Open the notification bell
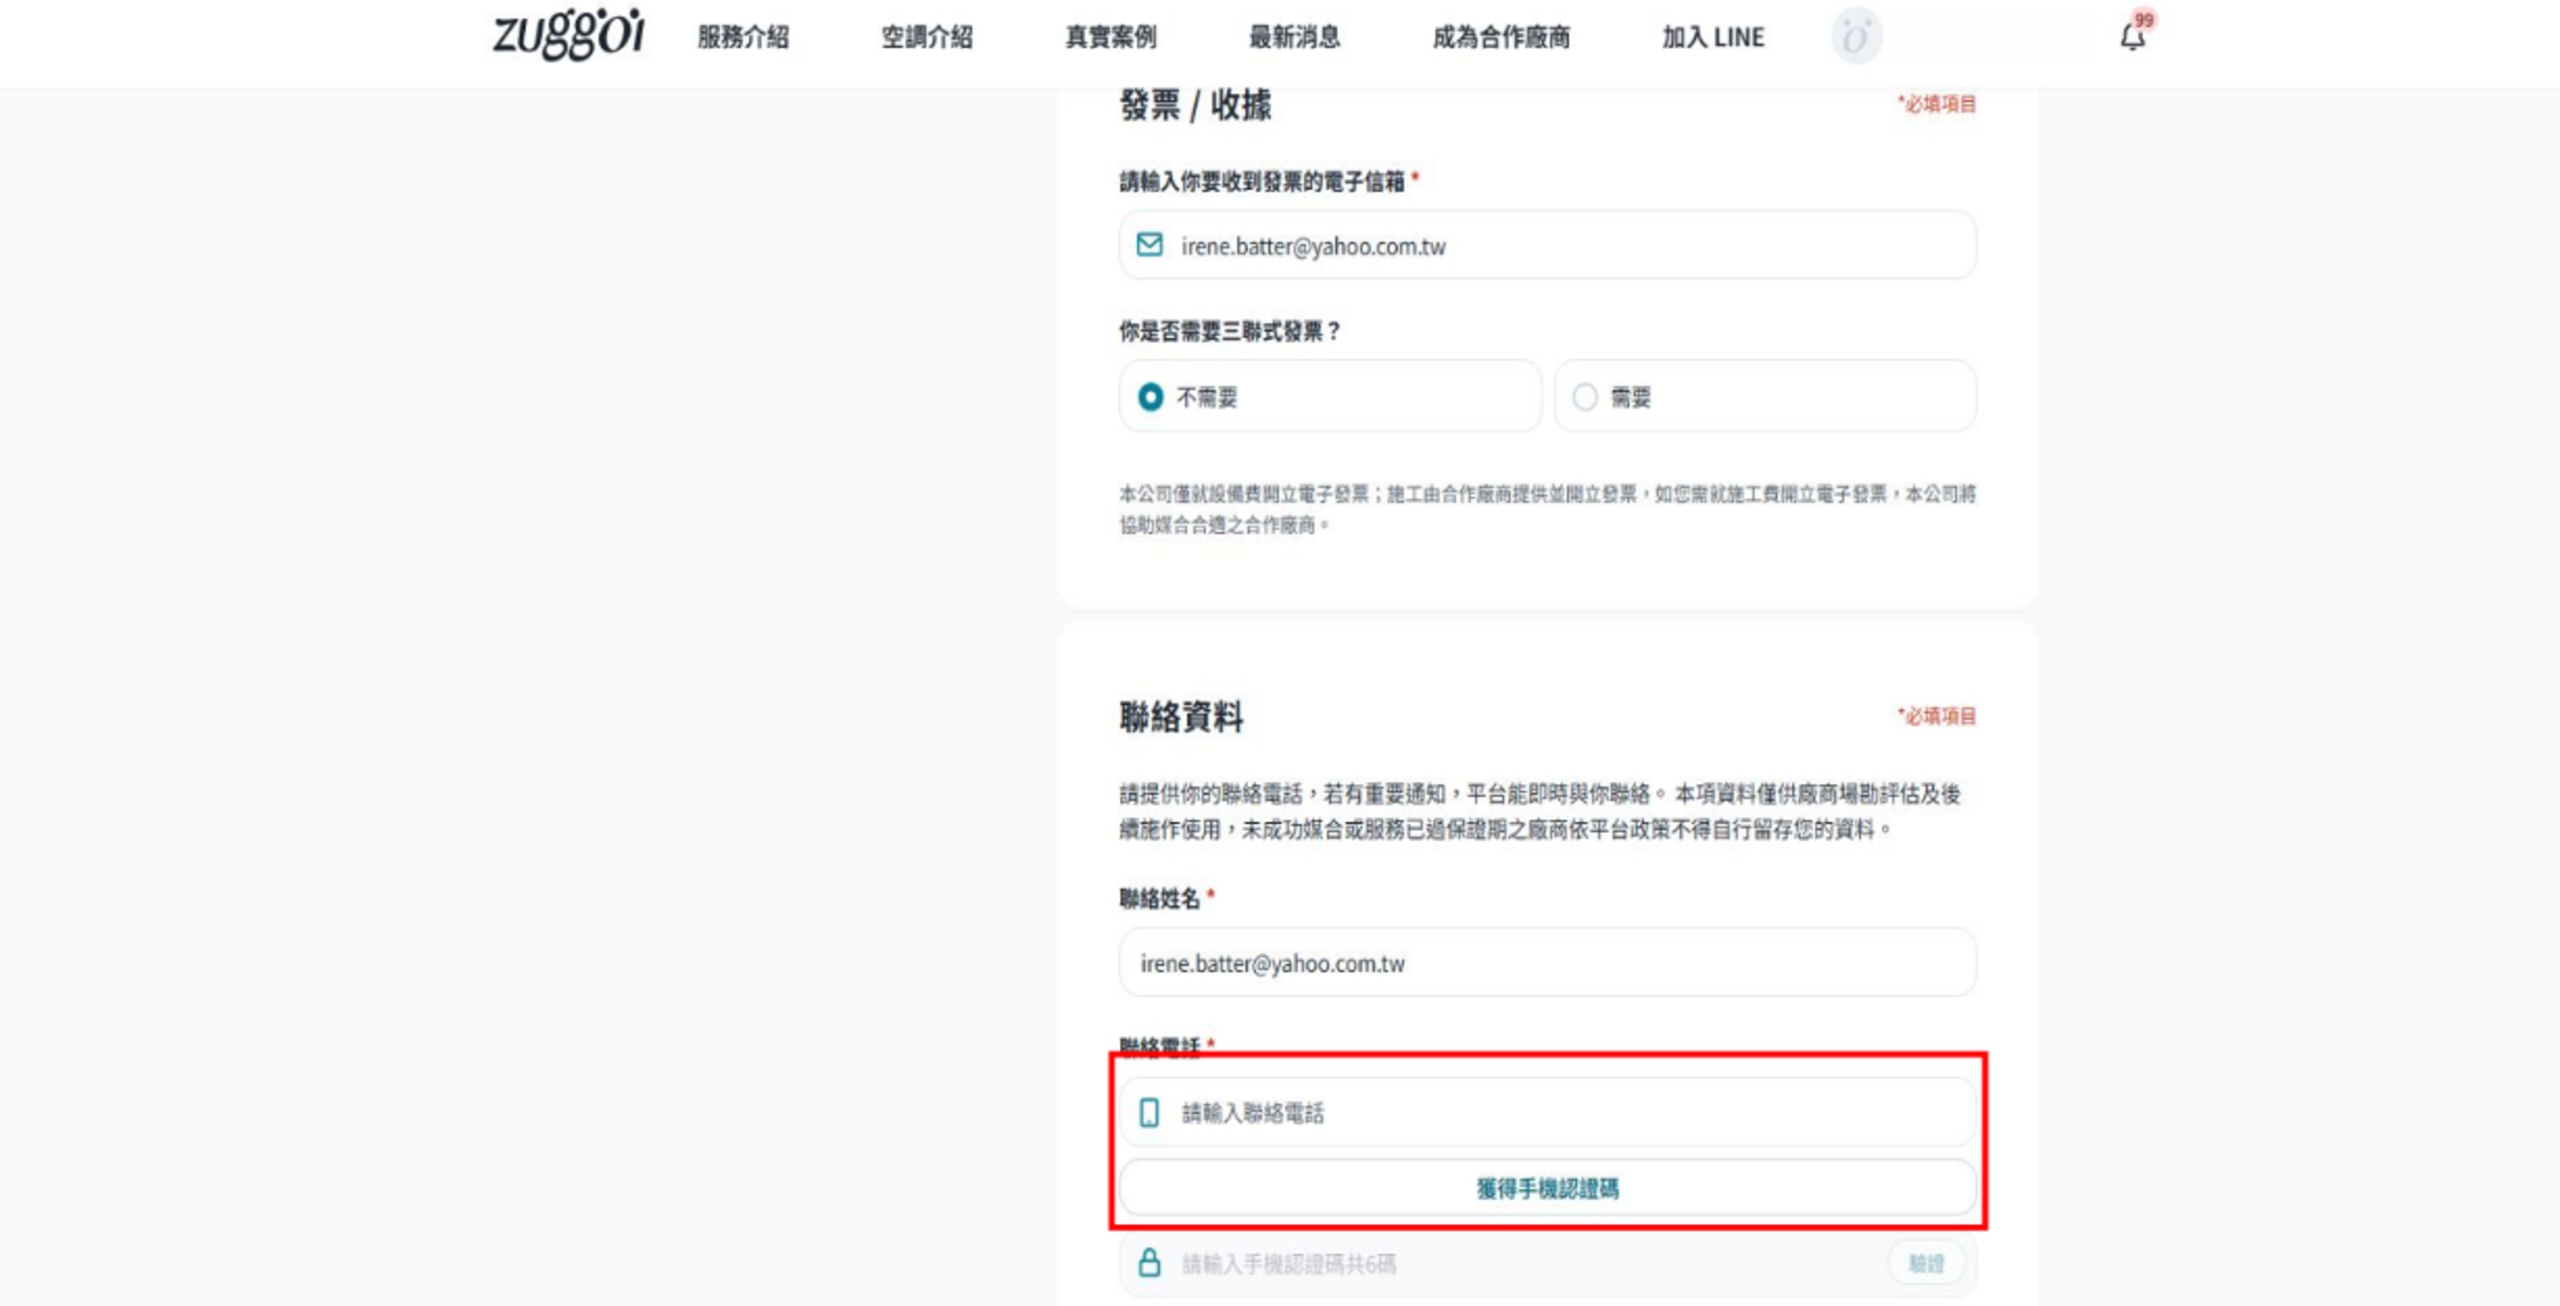 2132,36
